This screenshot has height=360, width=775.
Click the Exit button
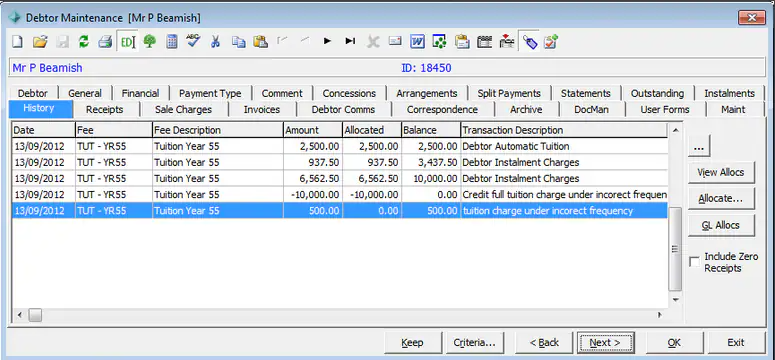735,342
